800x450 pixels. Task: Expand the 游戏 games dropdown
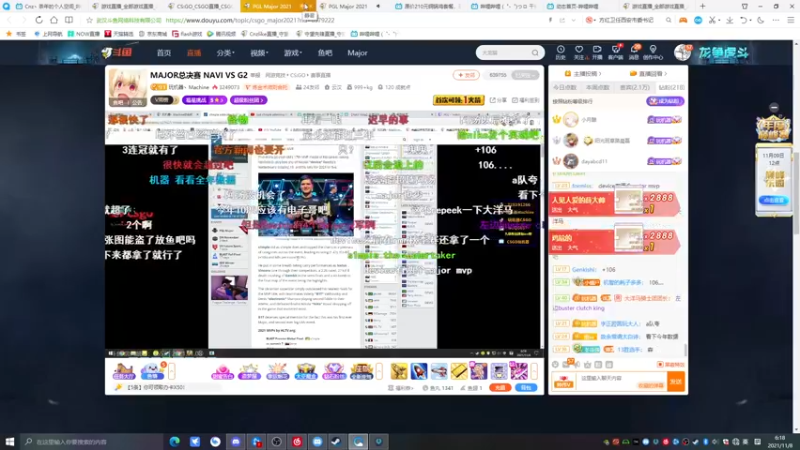[x=293, y=53]
